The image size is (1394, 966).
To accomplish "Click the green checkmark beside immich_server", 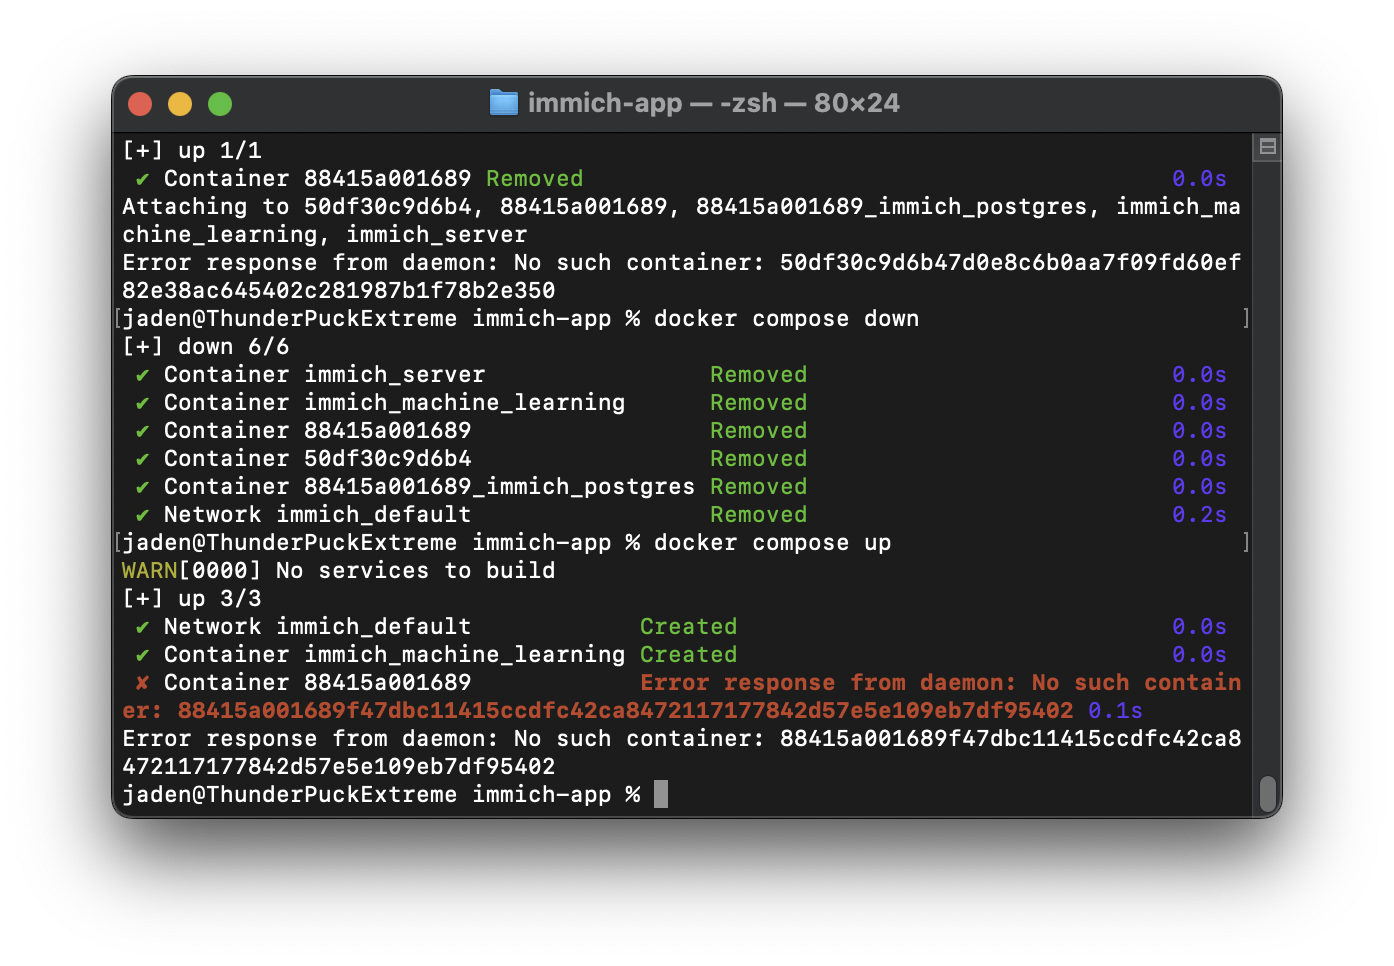I will click(x=140, y=374).
